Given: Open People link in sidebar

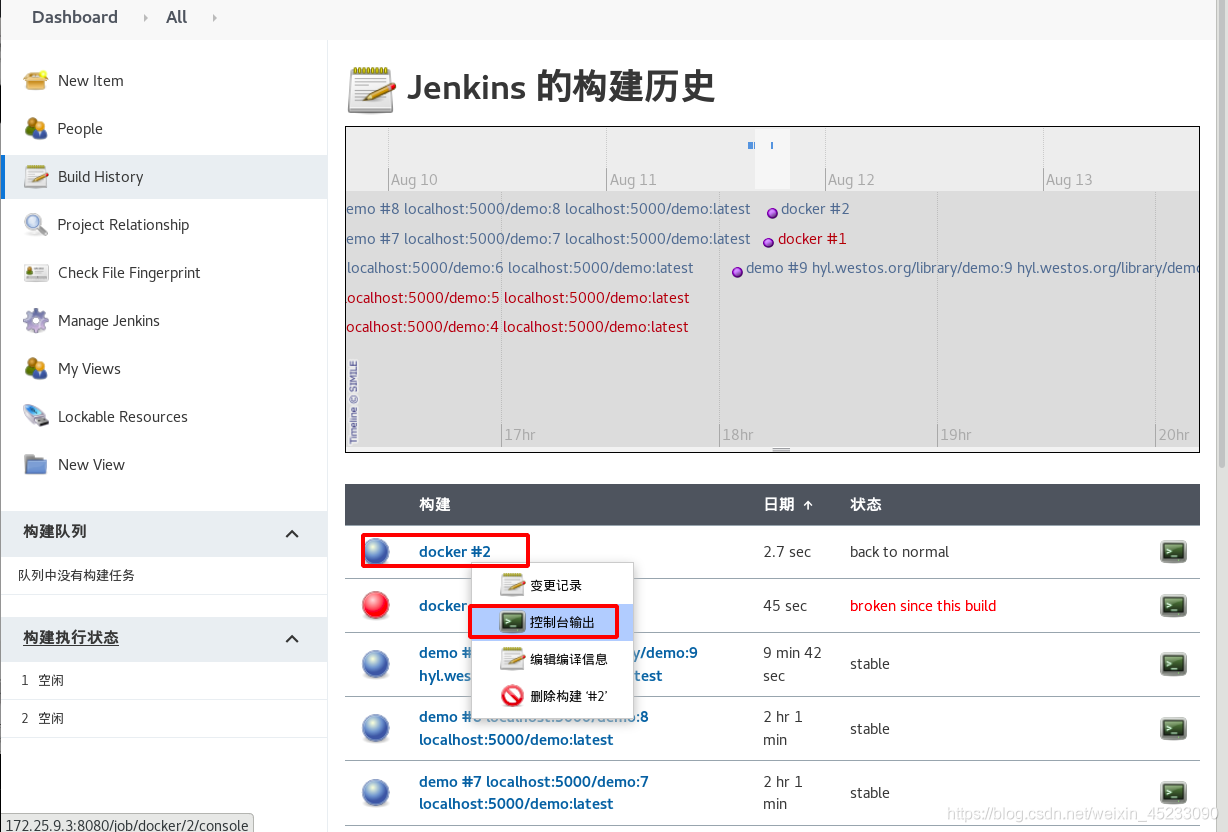Looking at the screenshot, I should pyautogui.click(x=80, y=129).
